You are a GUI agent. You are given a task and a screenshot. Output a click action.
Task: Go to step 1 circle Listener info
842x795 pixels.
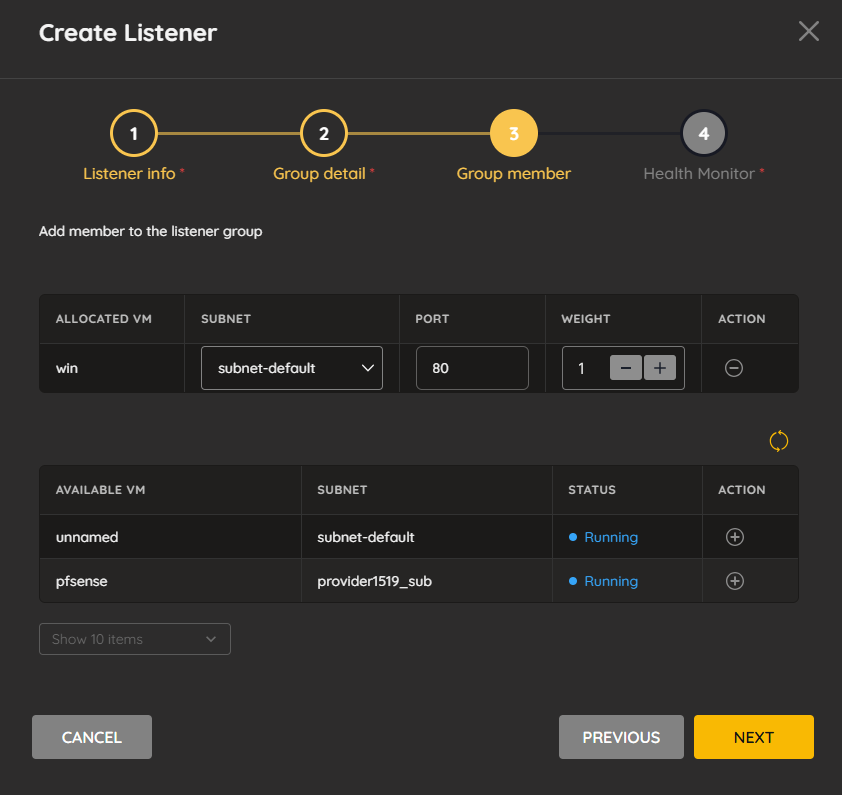[134, 133]
